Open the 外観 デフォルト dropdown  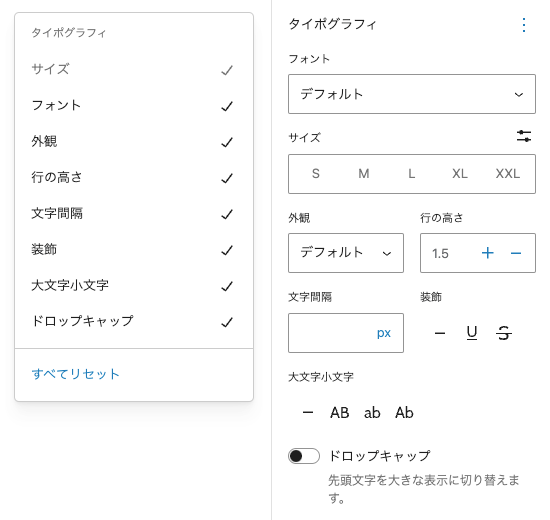pos(346,253)
